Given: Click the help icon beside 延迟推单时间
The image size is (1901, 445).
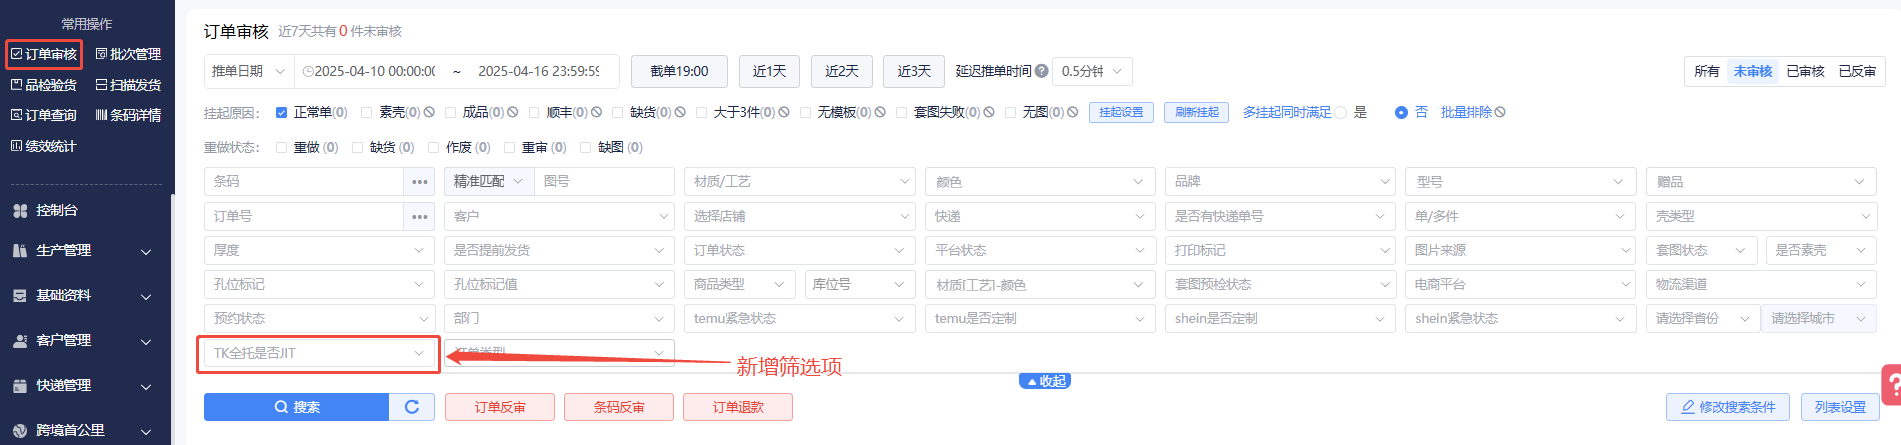Looking at the screenshot, I should (1042, 71).
